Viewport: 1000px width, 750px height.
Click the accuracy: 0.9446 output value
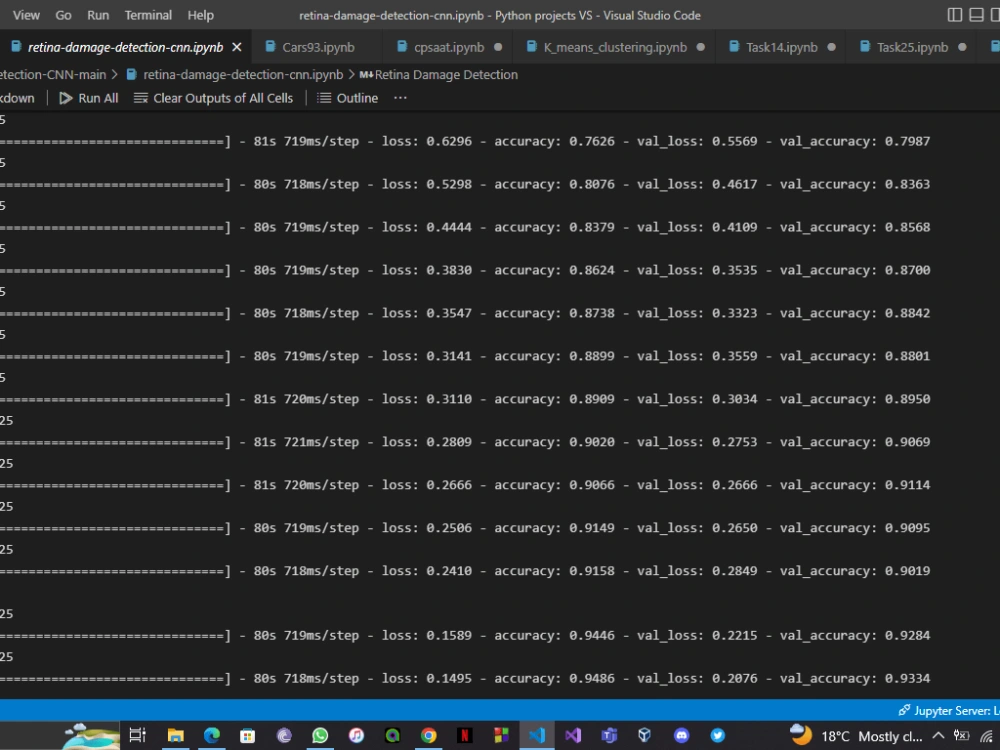point(554,635)
